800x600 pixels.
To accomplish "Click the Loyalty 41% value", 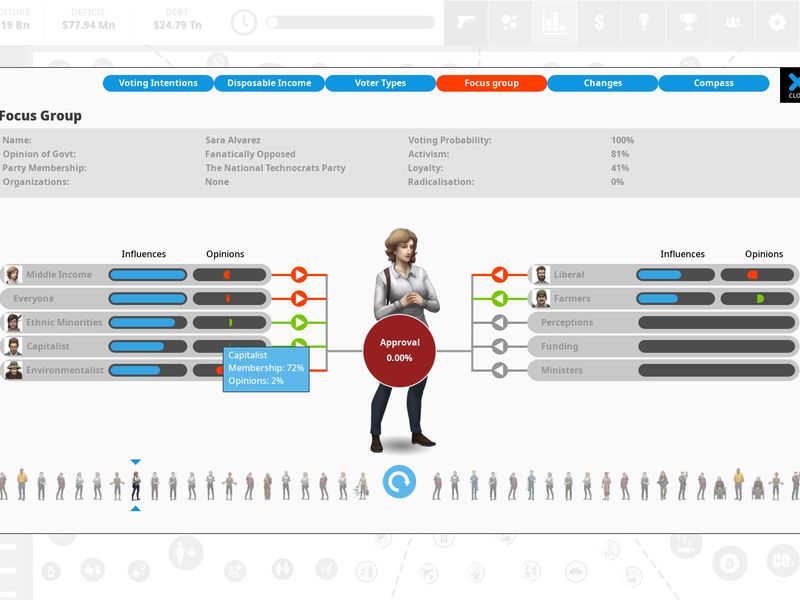I will tap(620, 168).
